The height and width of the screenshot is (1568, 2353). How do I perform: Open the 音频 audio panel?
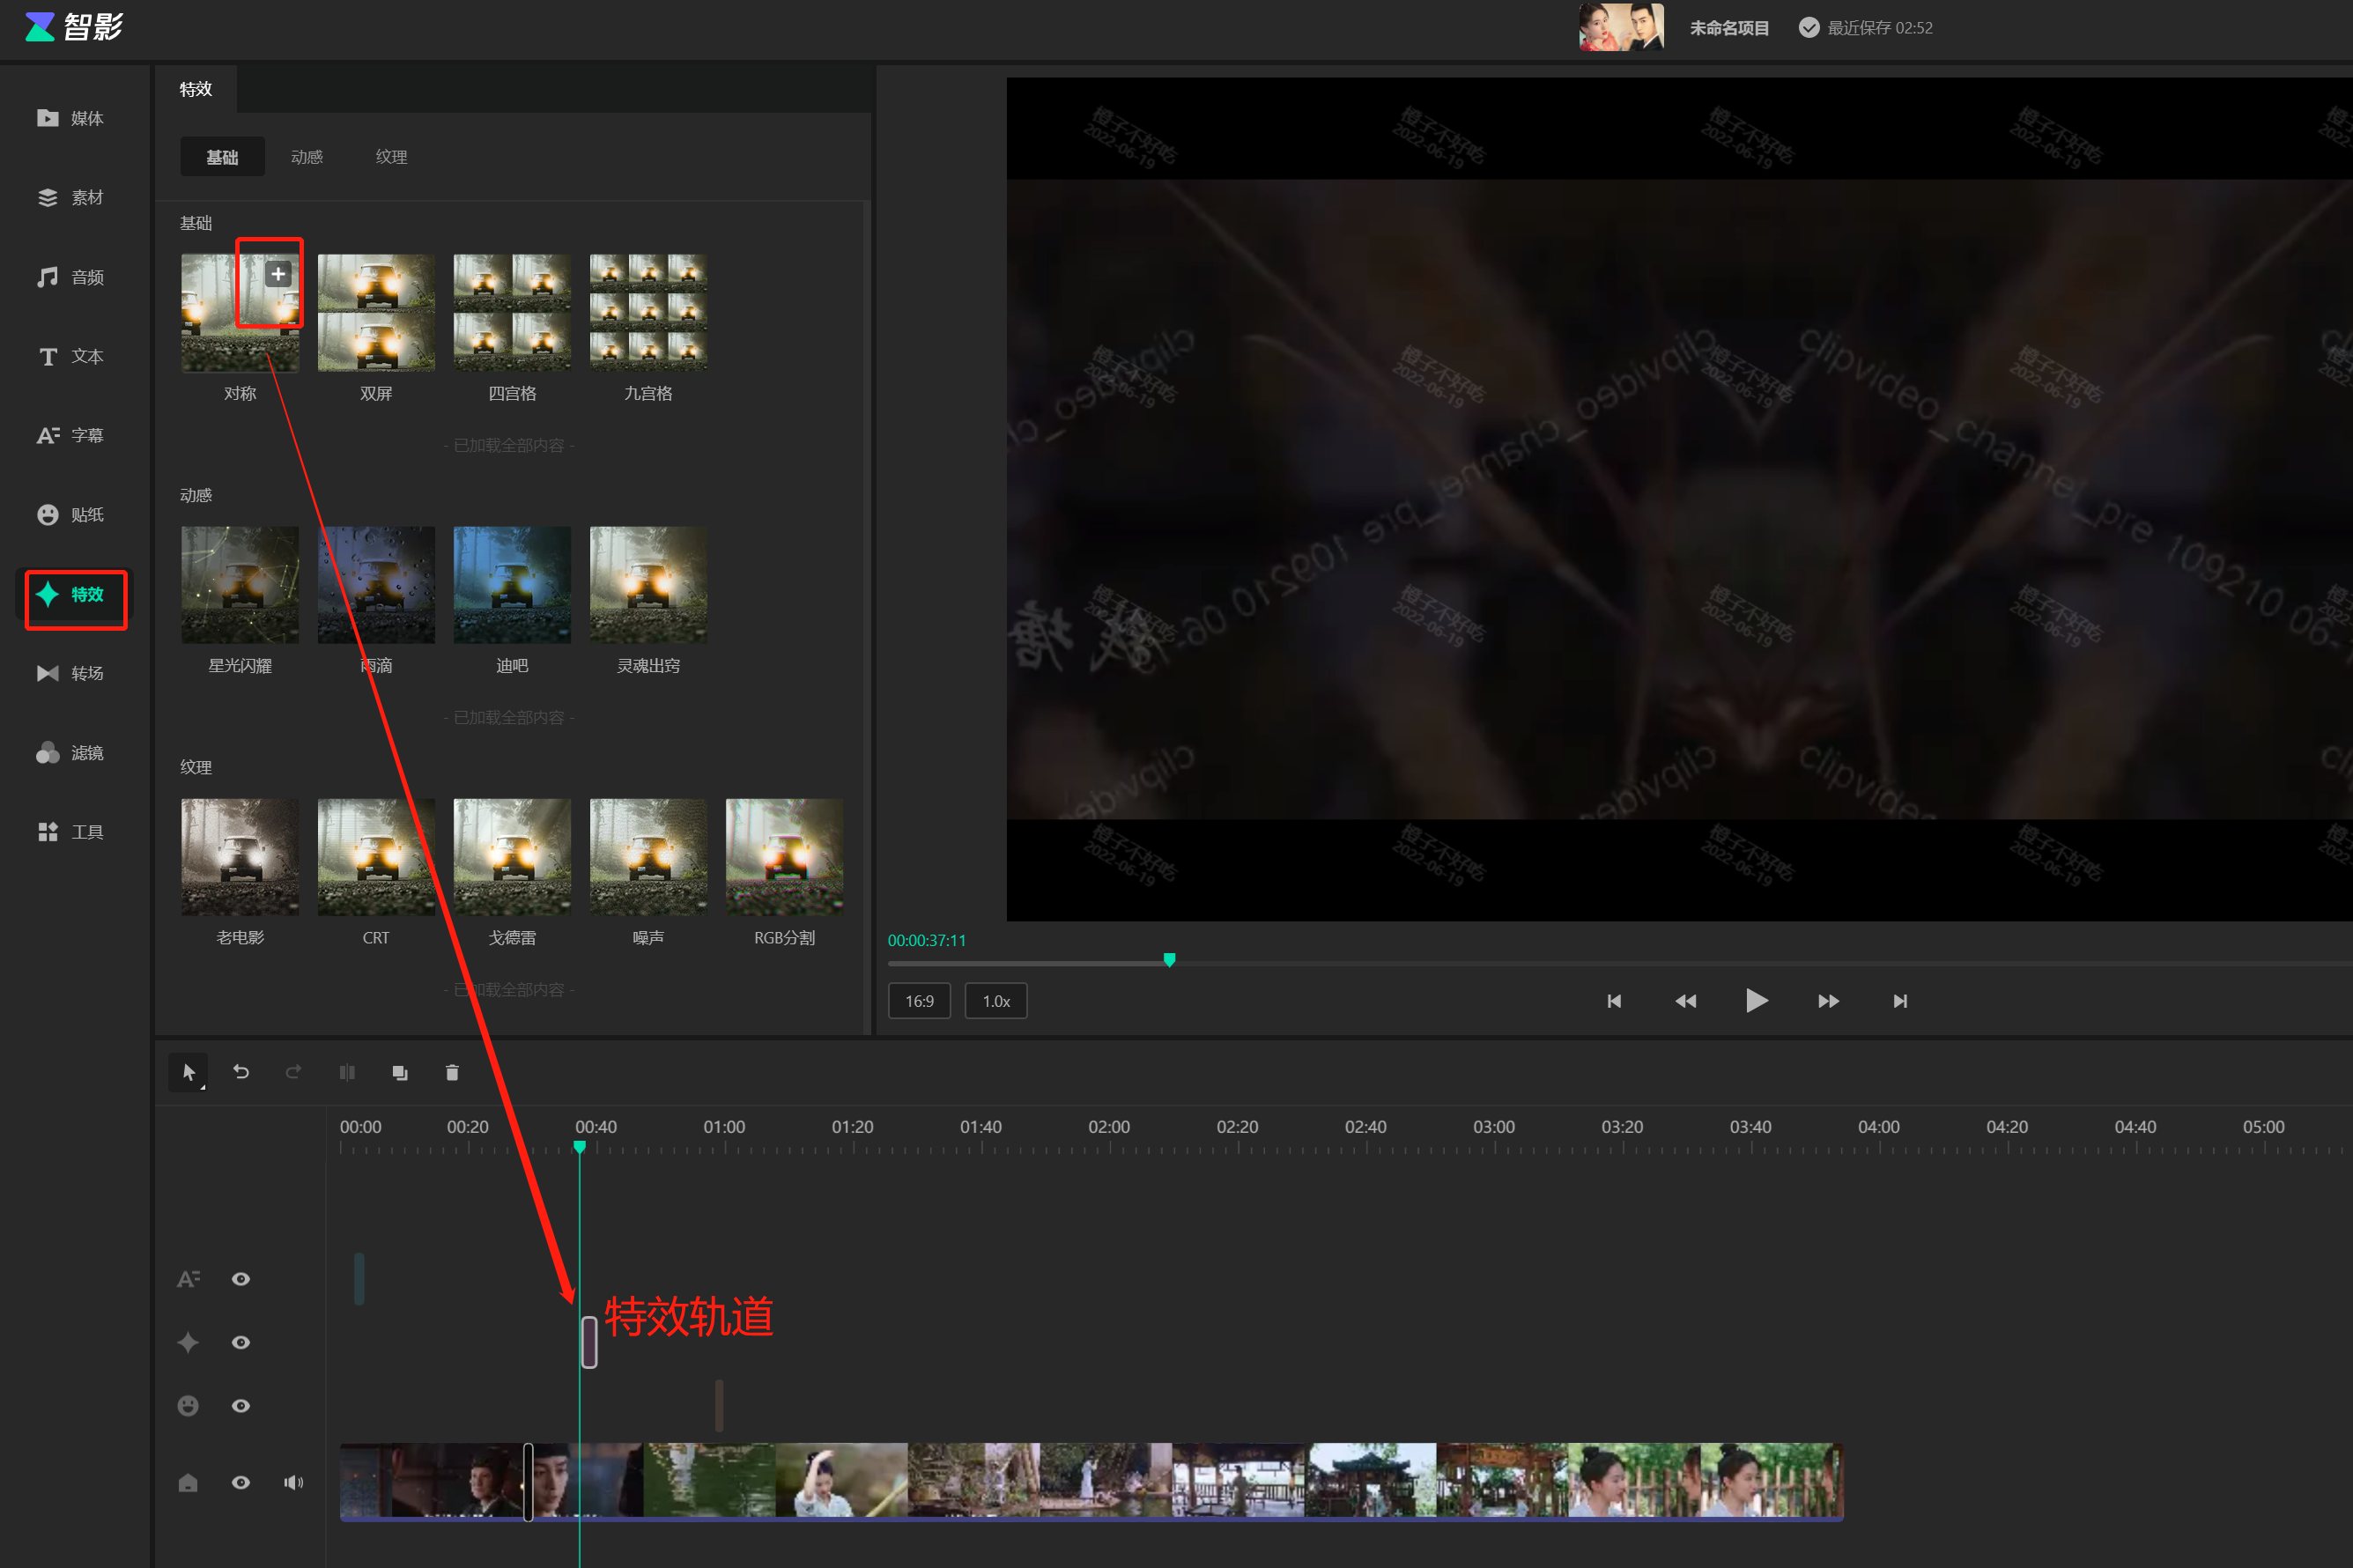pos(71,277)
